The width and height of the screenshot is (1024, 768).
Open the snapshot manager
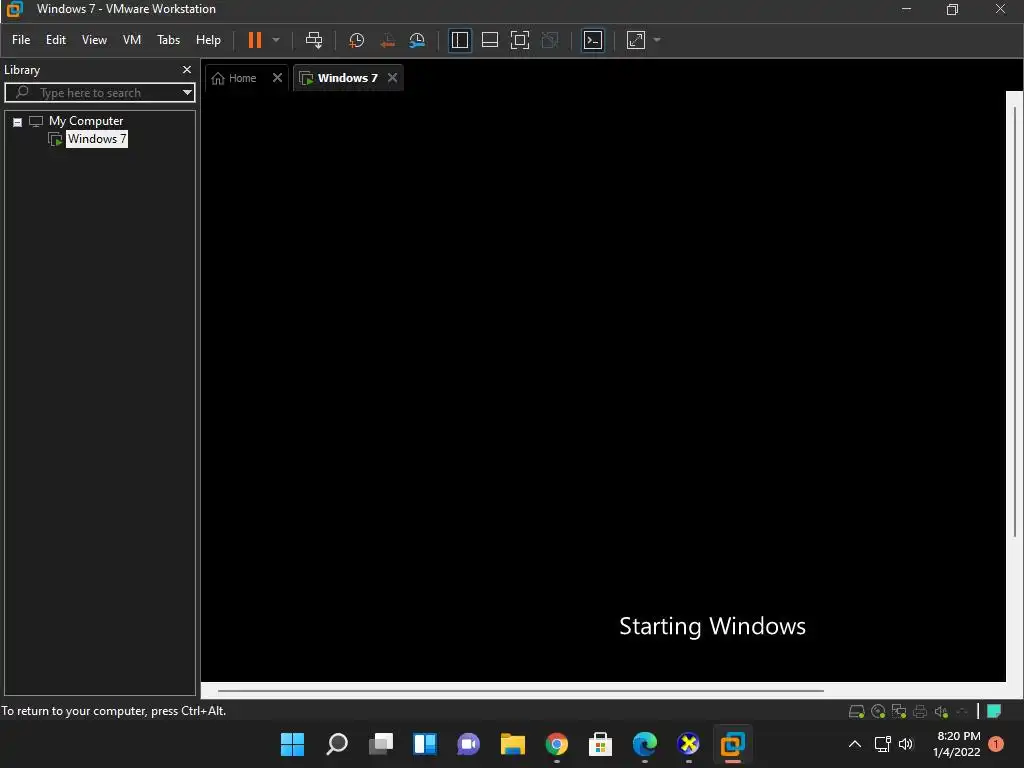click(x=417, y=40)
